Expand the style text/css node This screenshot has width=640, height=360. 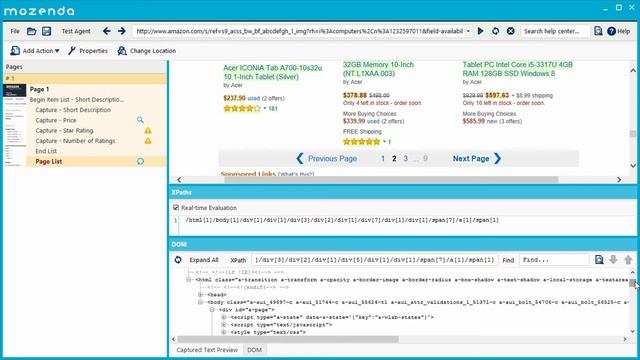pyautogui.click(x=224, y=332)
